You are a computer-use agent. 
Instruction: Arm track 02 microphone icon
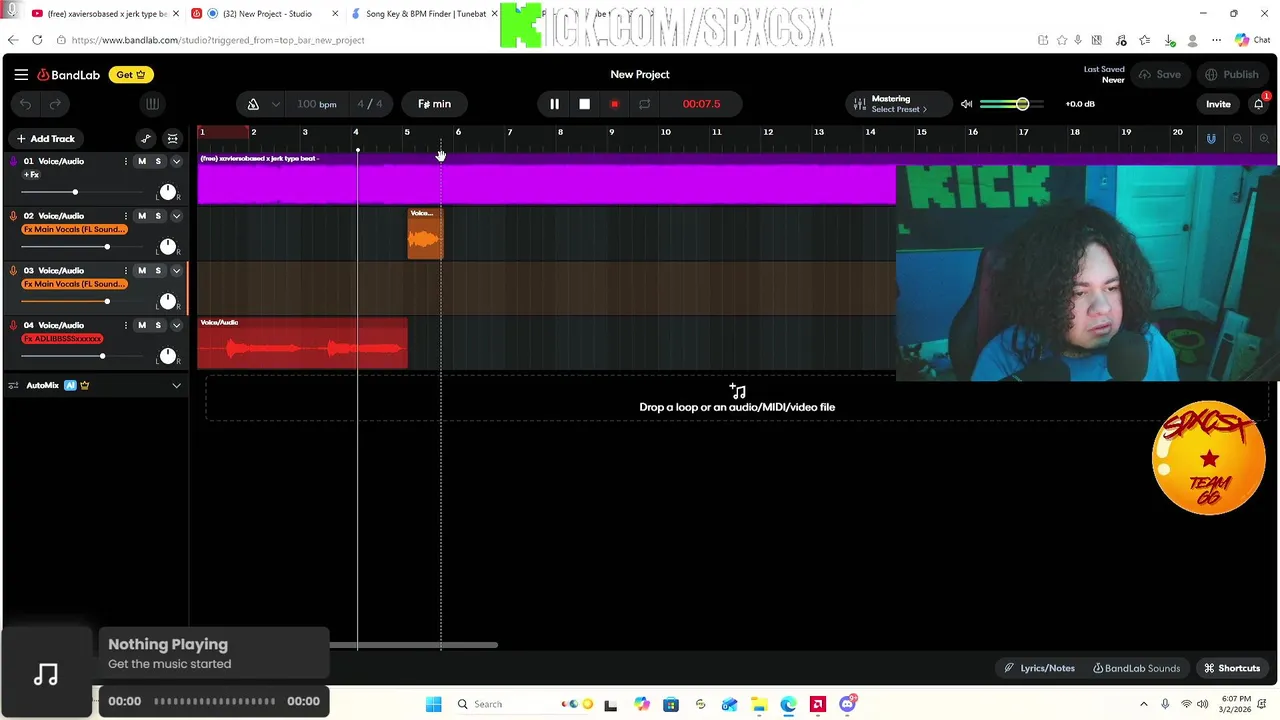[x=13, y=216]
